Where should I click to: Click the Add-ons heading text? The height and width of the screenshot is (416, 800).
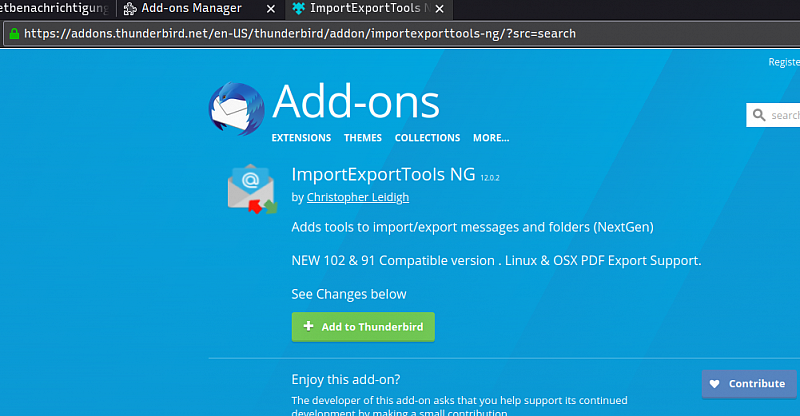click(x=356, y=102)
